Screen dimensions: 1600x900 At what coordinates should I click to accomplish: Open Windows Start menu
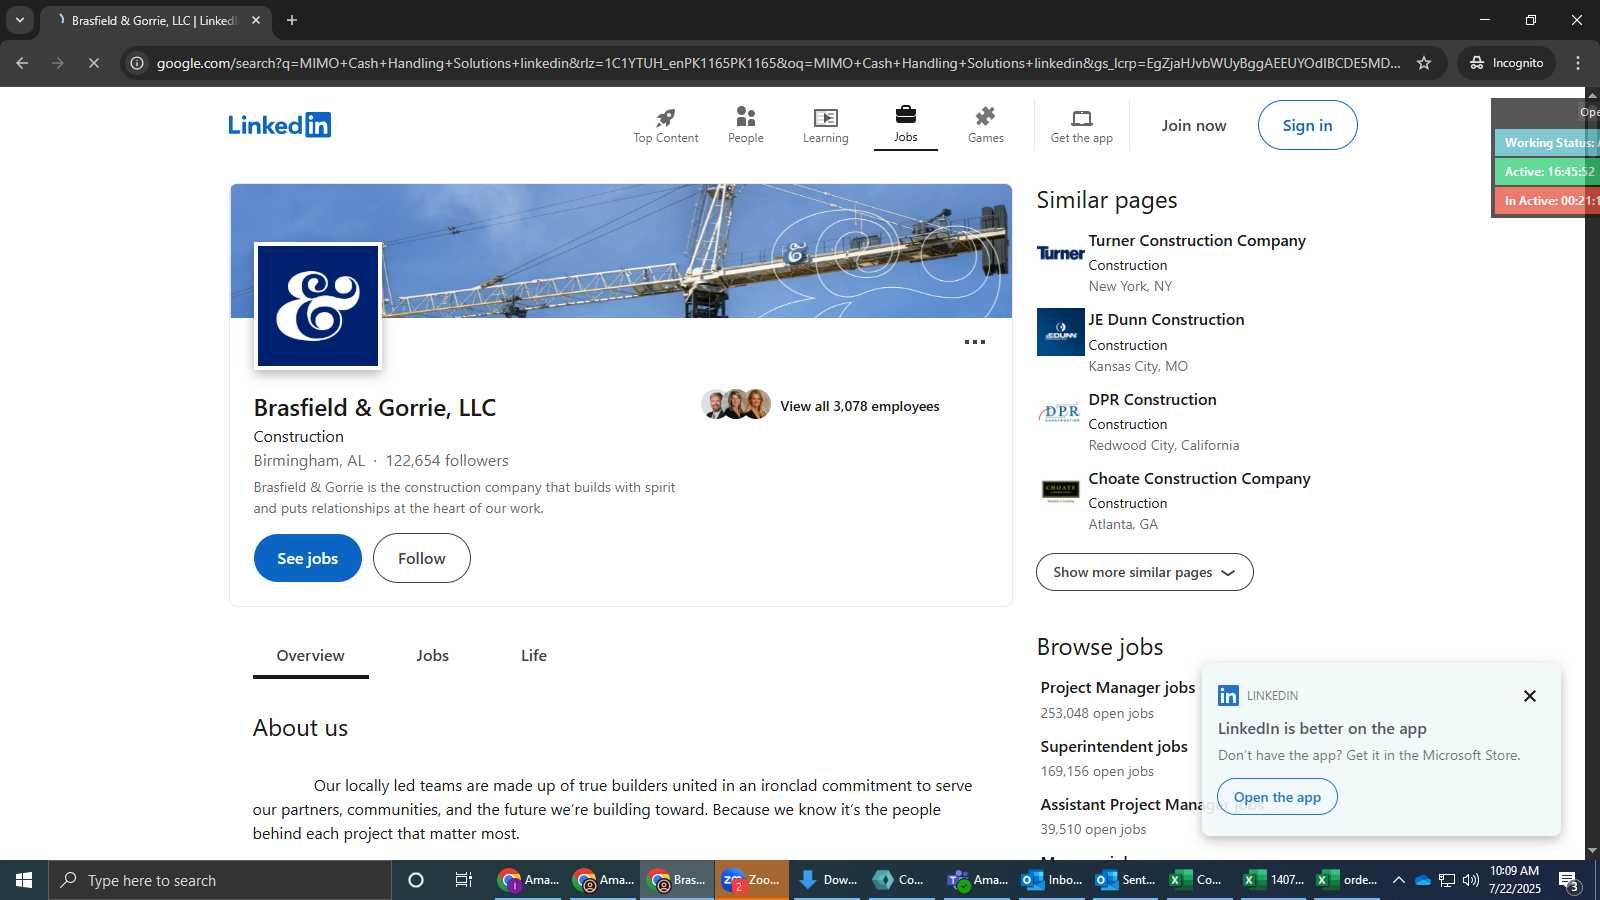click(x=24, y=880)
